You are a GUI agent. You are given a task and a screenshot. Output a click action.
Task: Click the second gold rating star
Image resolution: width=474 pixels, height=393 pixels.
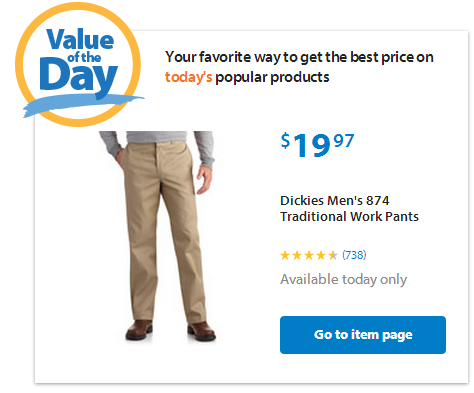[x=297, y=255]
